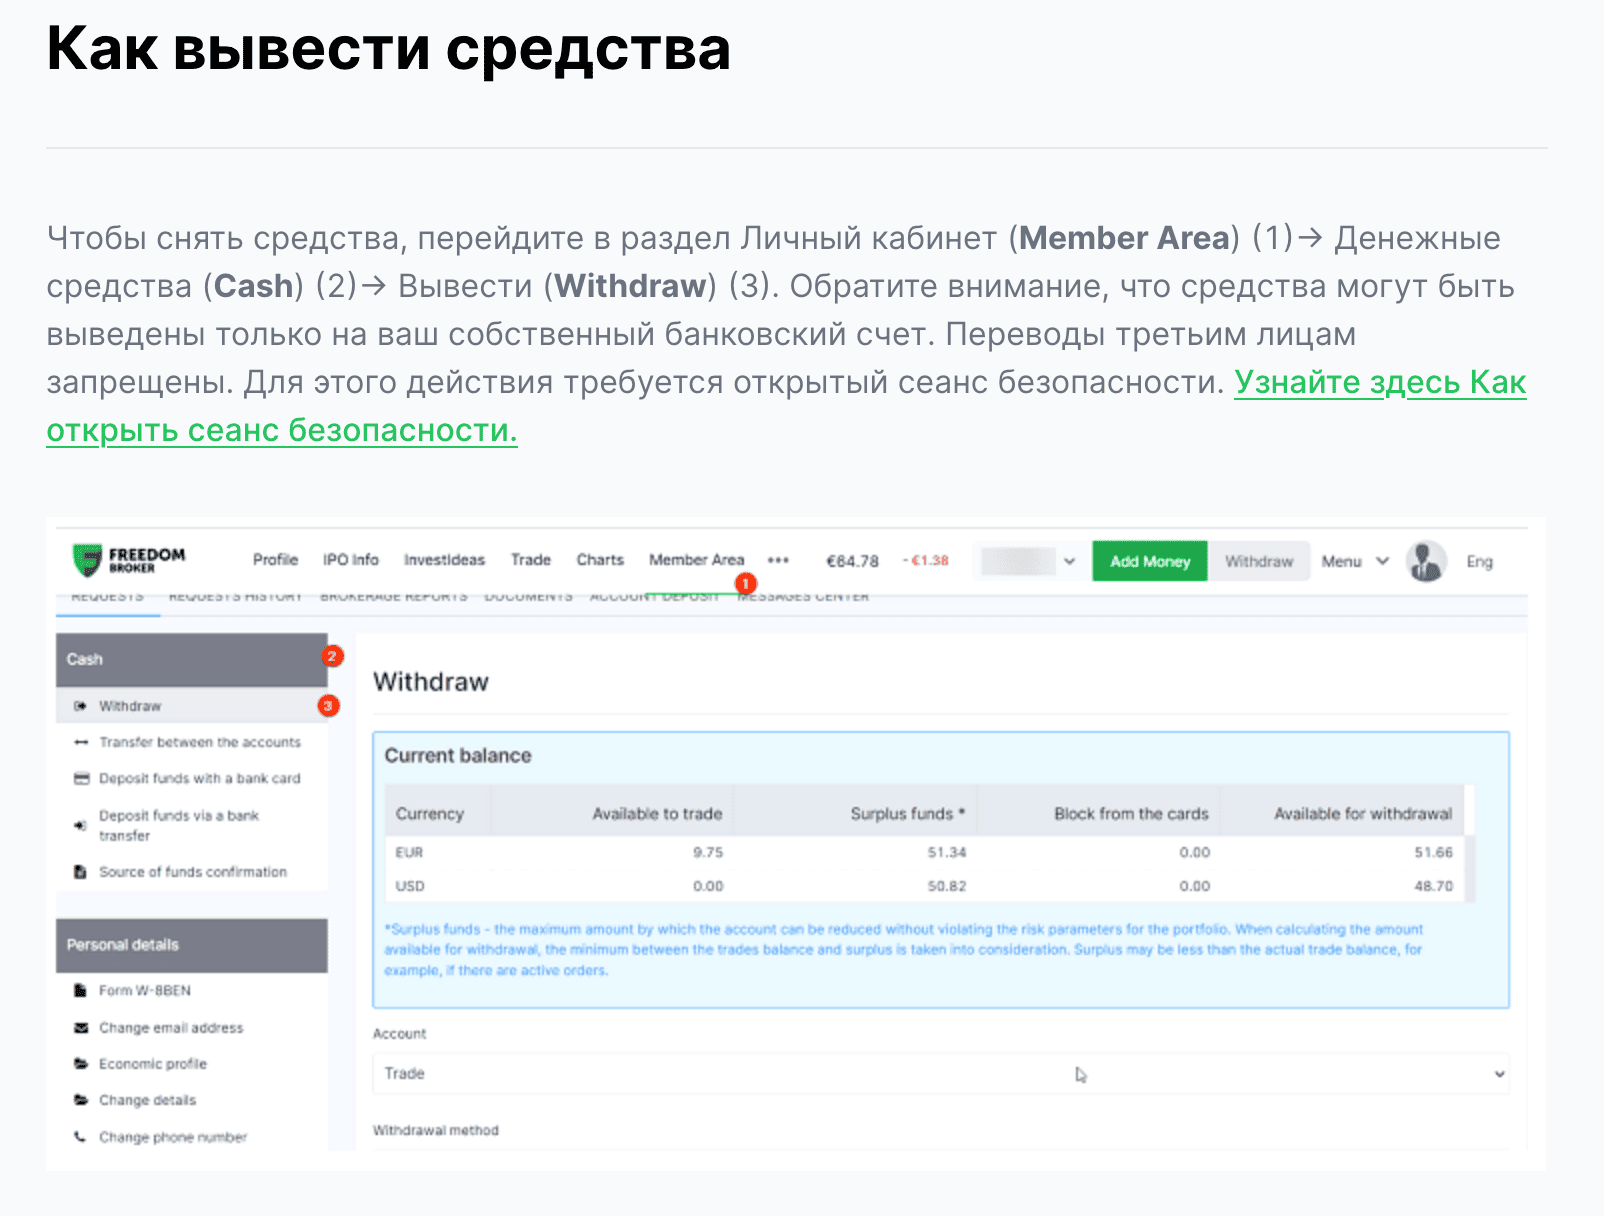Open the Account Trade dropdown
This screenshot has height=1216, width=1604.
click(941, 1073)
